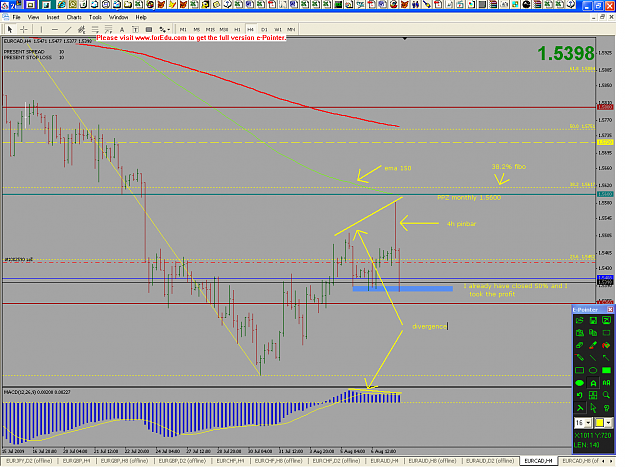625x467 pixels.
Task: Click the e-Pointer undo icon
Action: [x=580, y=395]
